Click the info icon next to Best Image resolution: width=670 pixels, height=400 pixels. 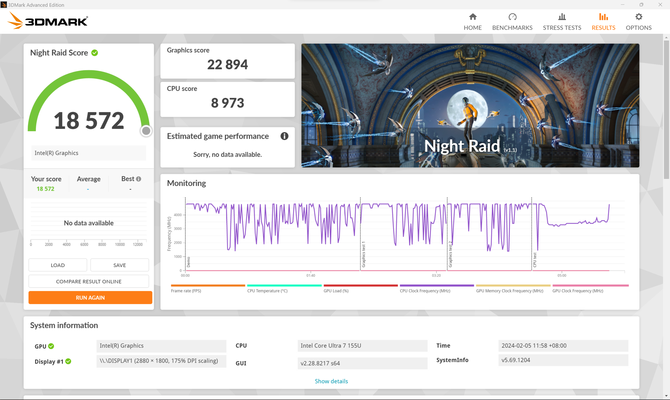click(138, 179)
